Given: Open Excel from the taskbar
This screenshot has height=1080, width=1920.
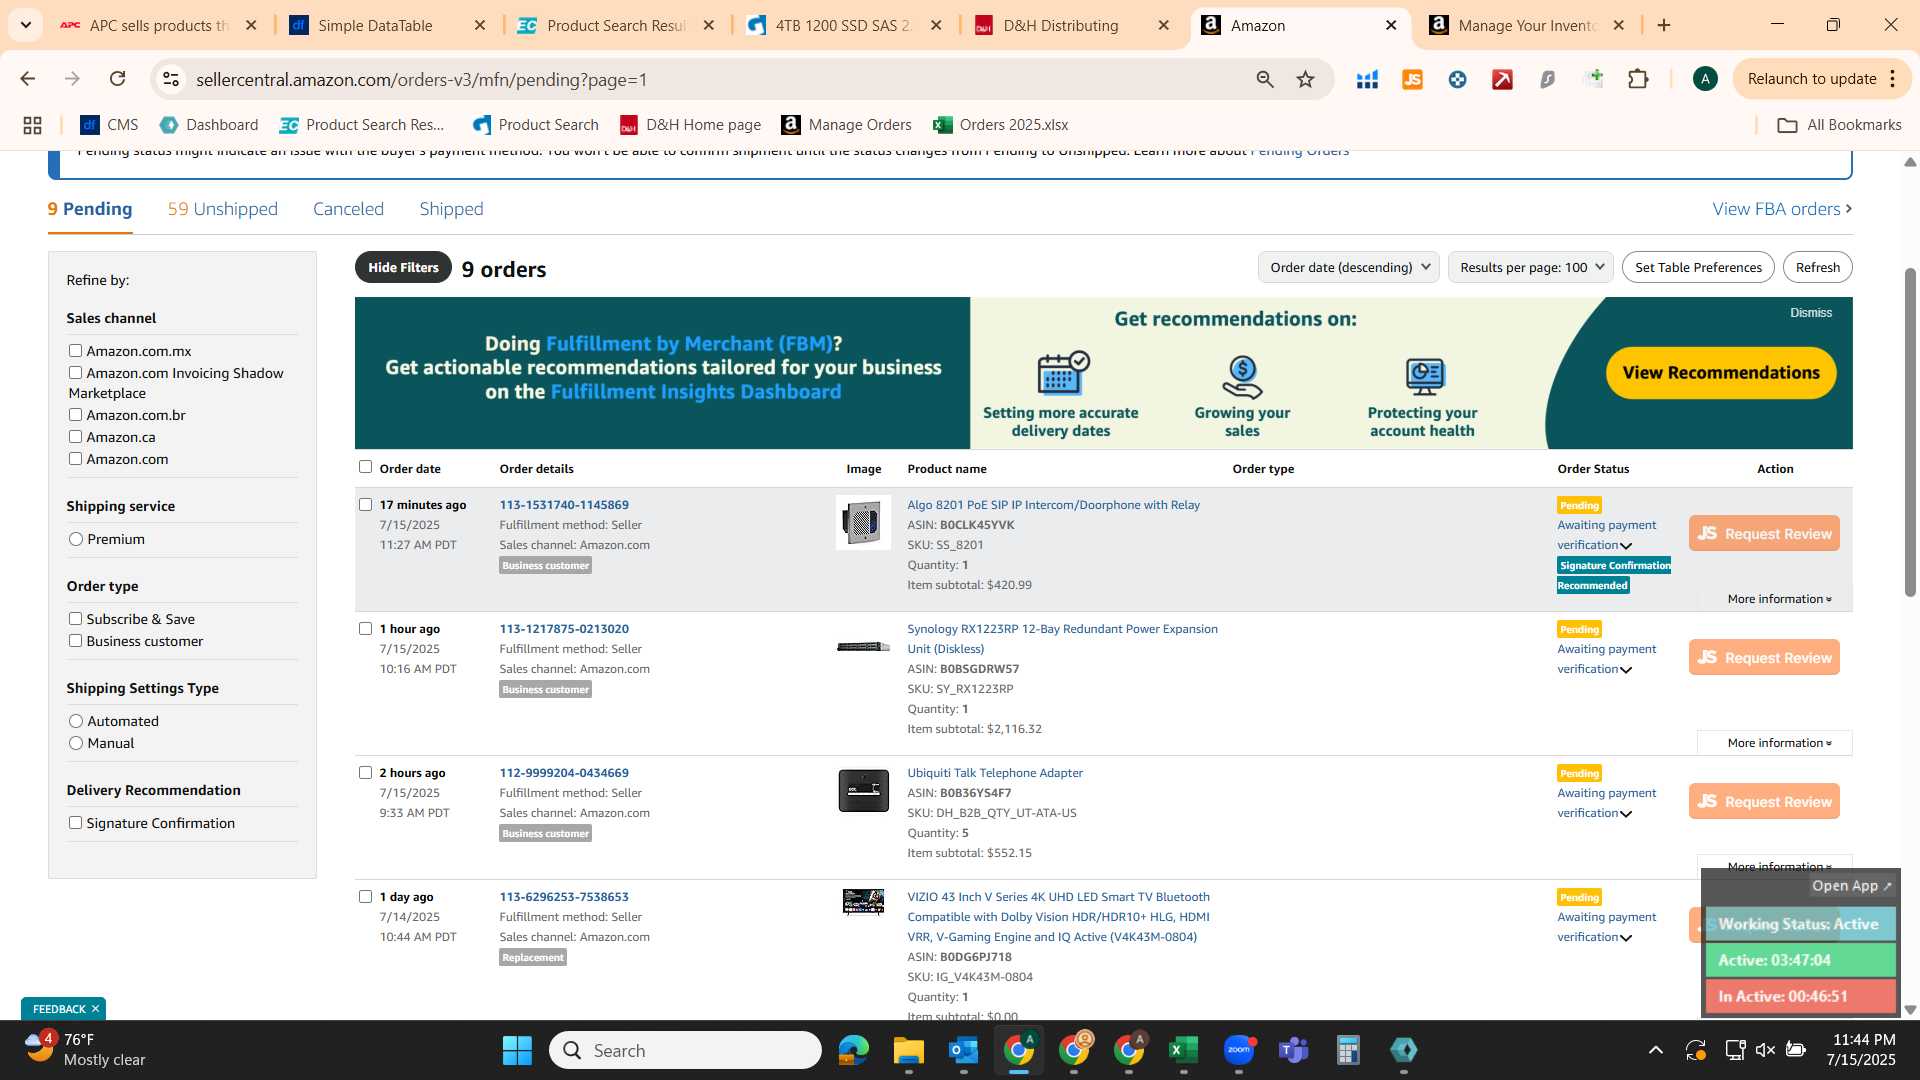Looking at the screenshot, I should tap(1183, 1050).
